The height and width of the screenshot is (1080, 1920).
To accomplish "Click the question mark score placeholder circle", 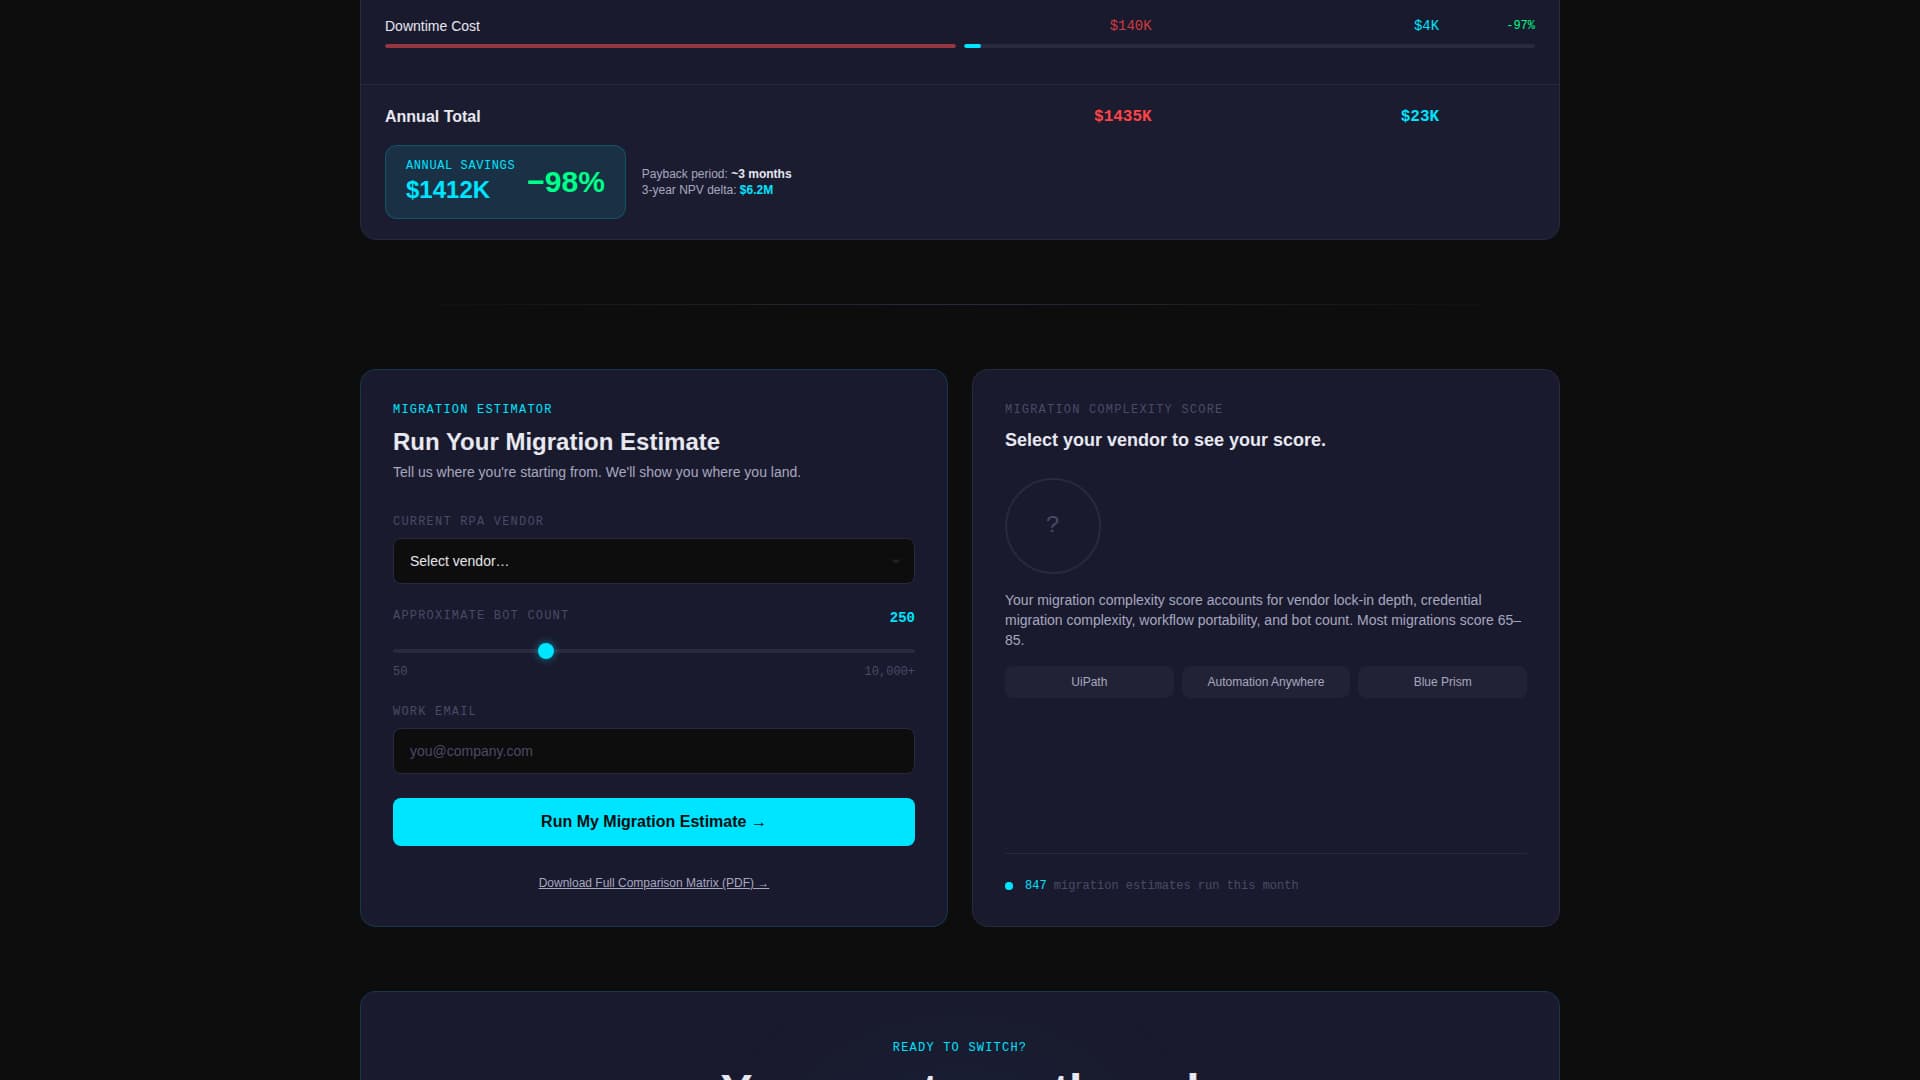I will pyautogui.click(x=1052, y=526).
